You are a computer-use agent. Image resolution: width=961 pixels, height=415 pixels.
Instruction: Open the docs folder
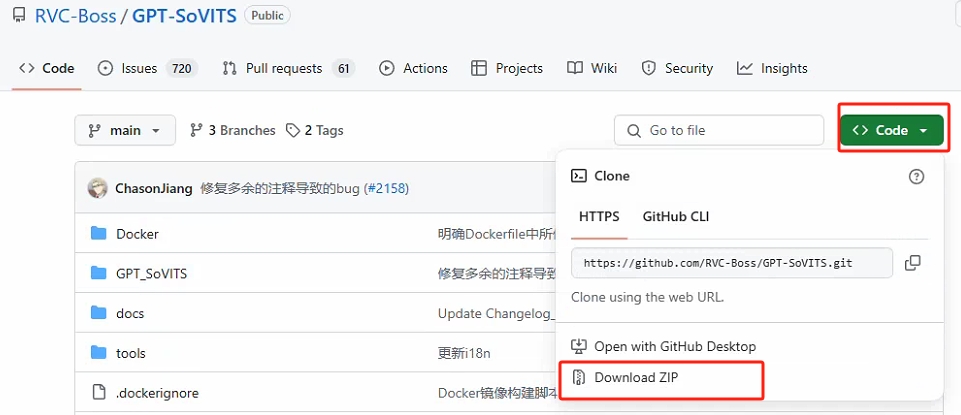coord(130,313)
